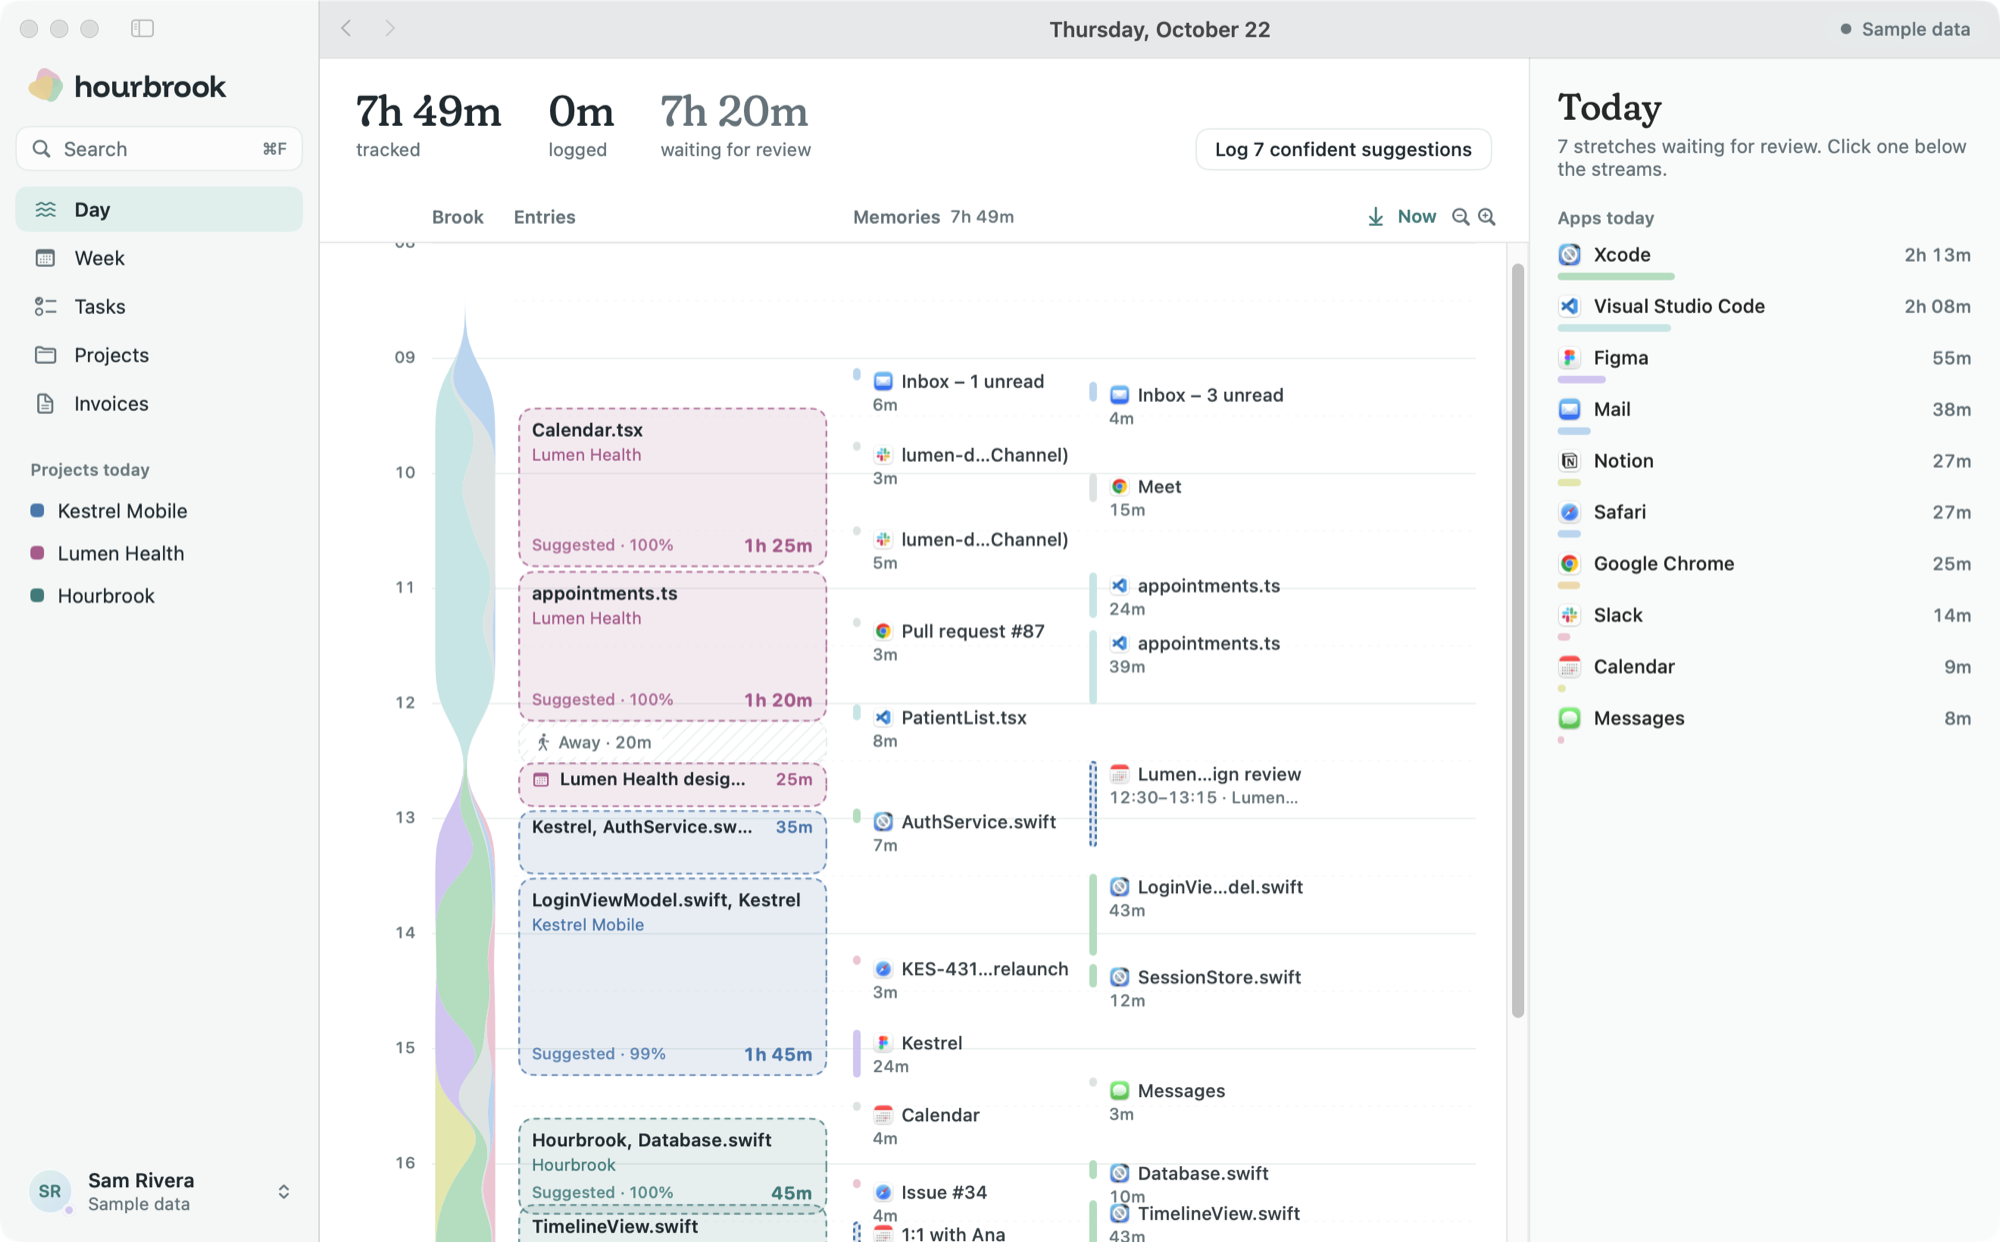This screenshot has width=2000, height=1242.
Task: Open the appointments.ts suggested 1h 20m entry
Action: [672, 646]
